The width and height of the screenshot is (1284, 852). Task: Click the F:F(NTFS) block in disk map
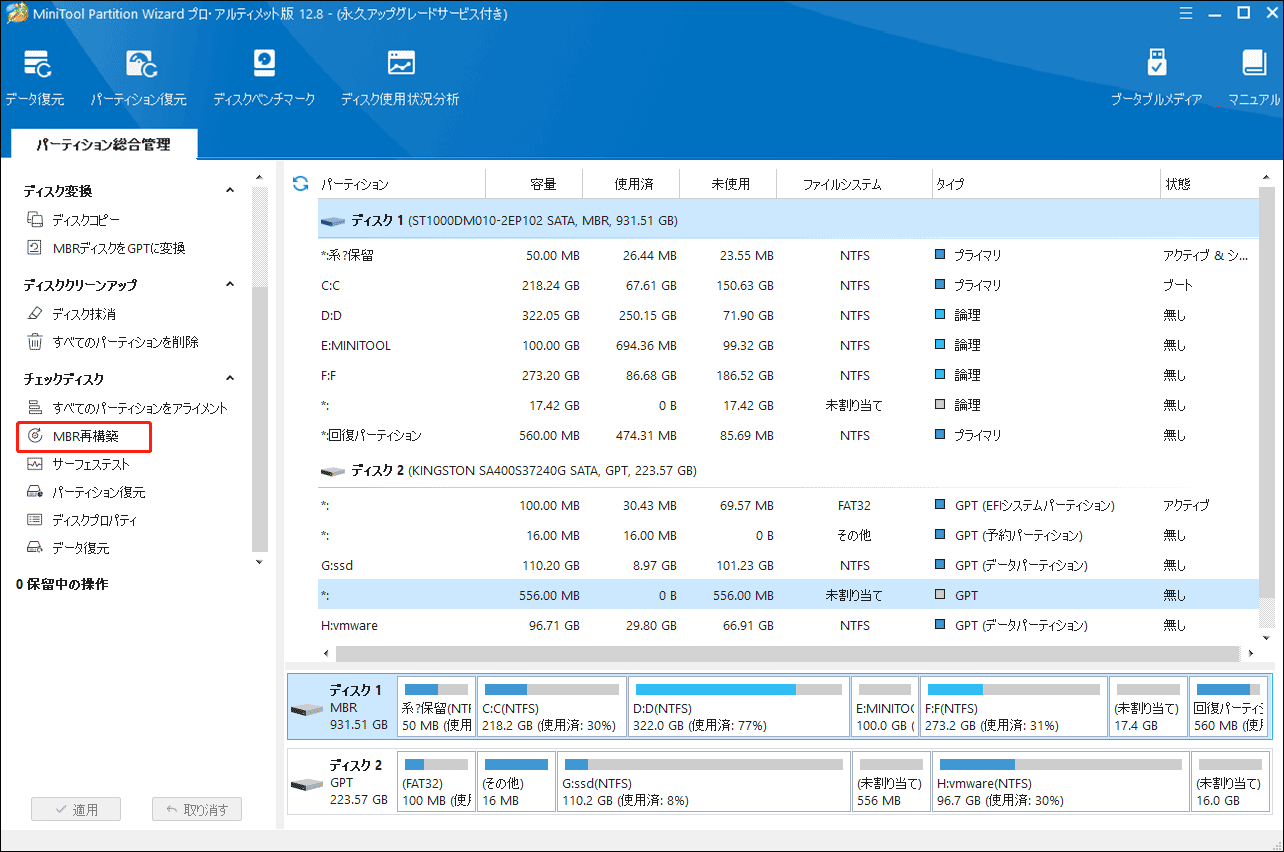coord(1013,707)
